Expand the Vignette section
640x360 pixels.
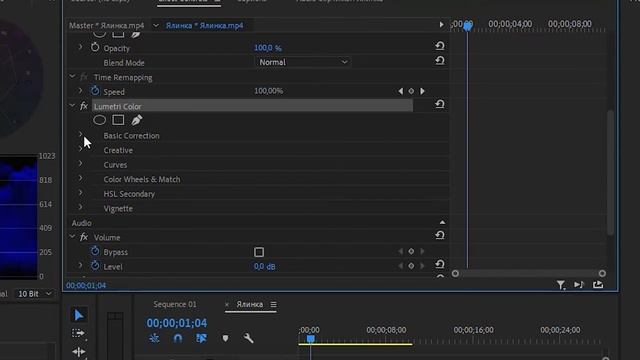(80, 207)
